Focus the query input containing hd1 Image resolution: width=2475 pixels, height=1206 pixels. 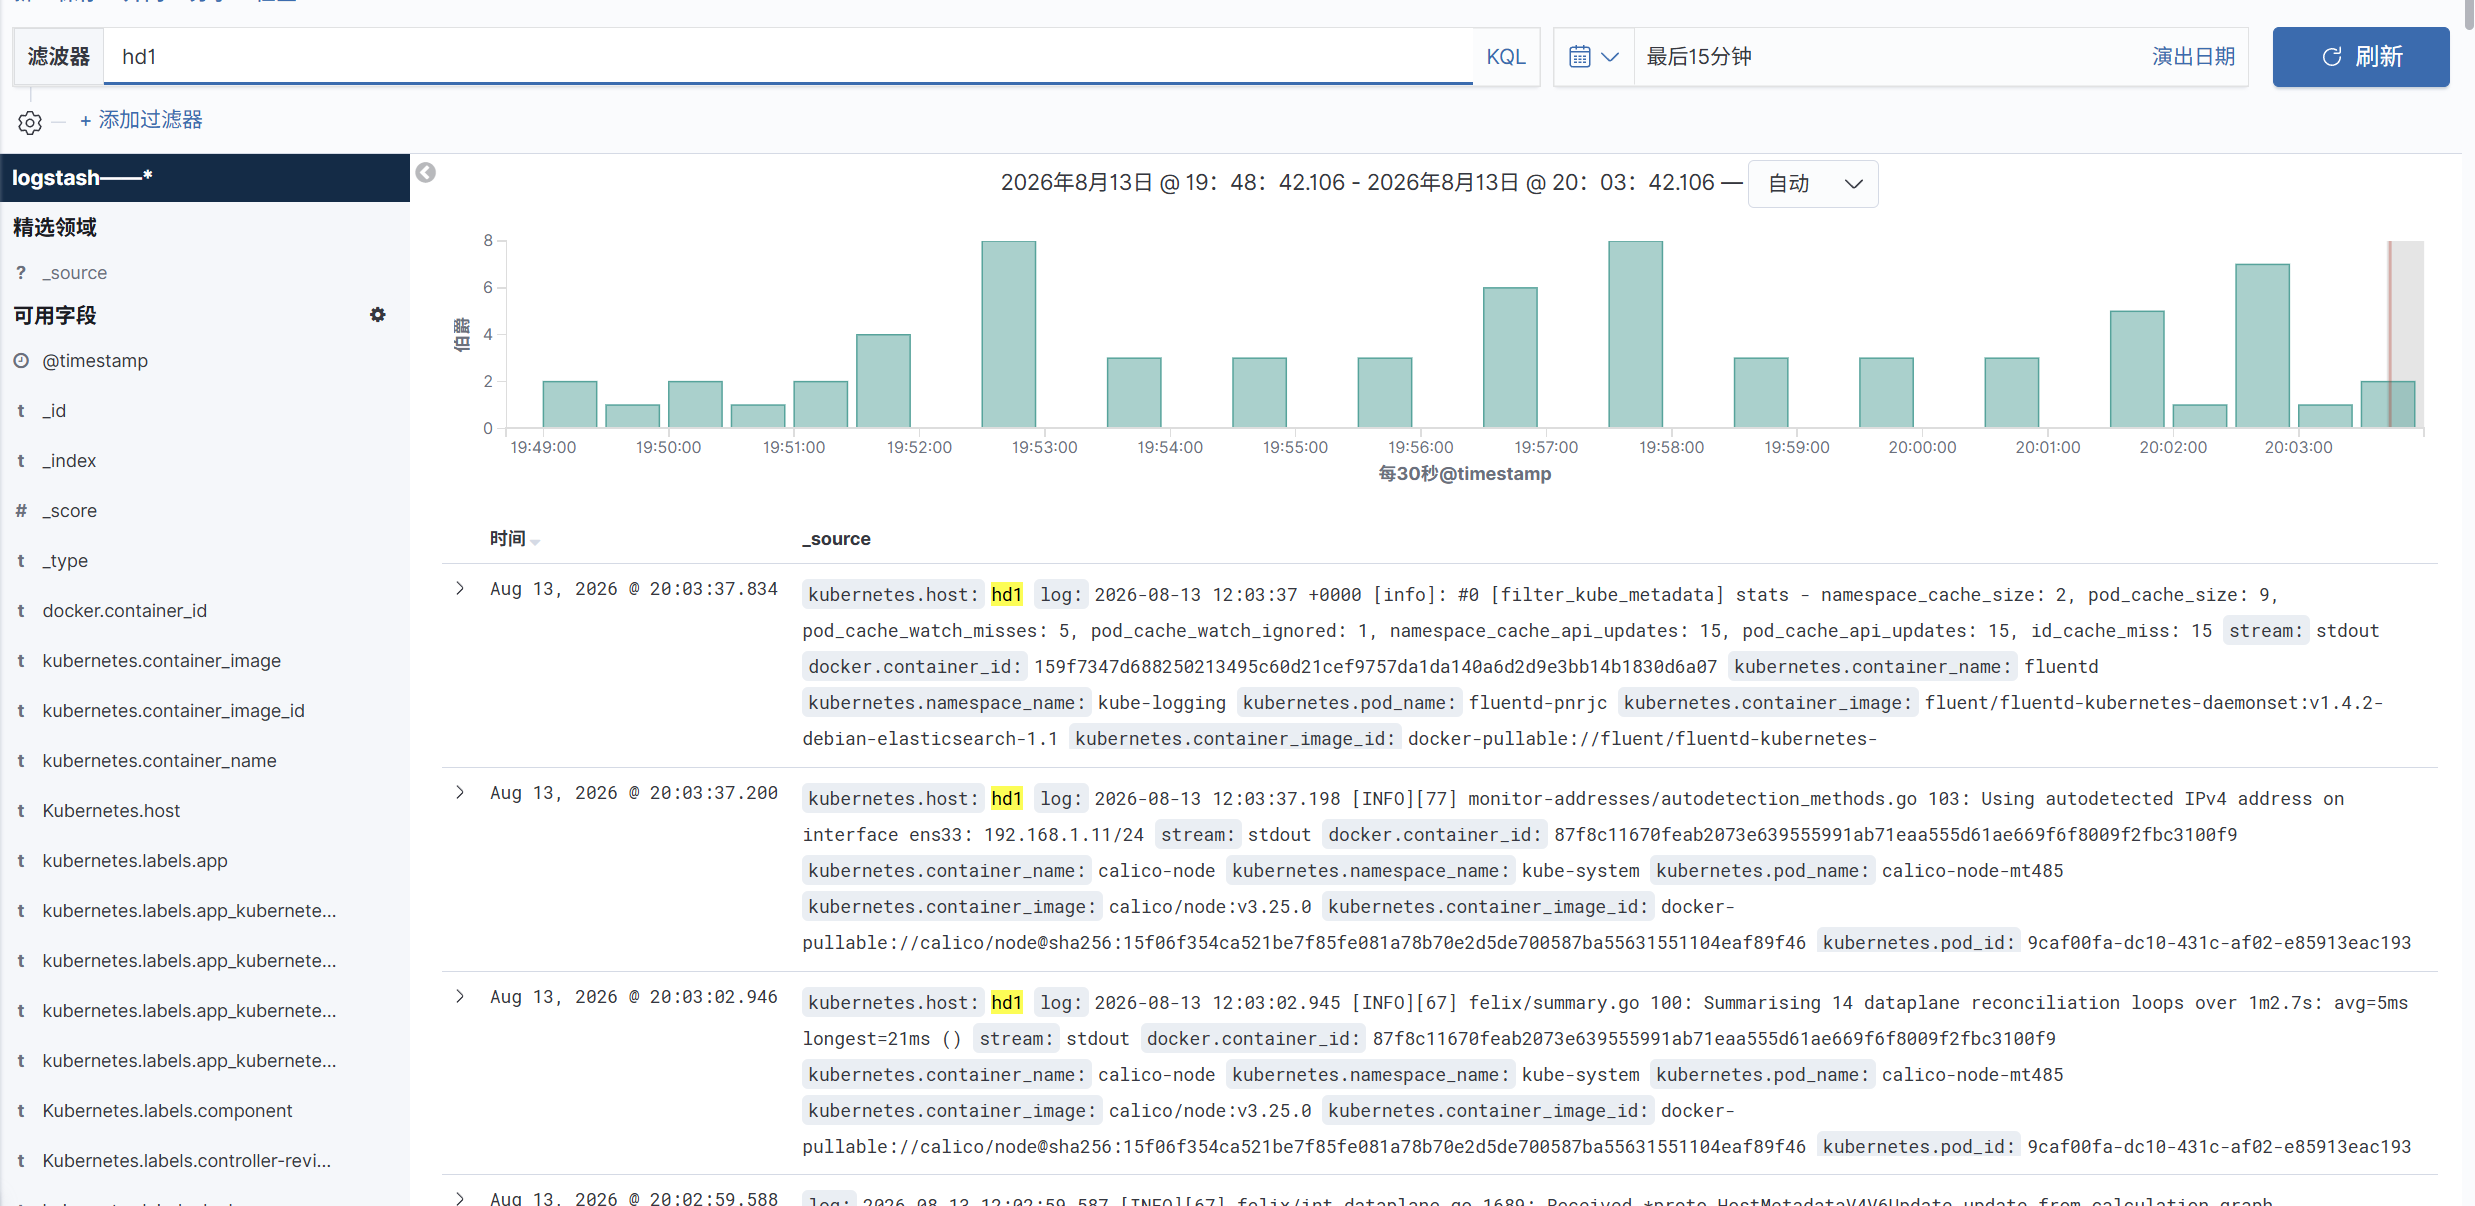pos(788,57)
